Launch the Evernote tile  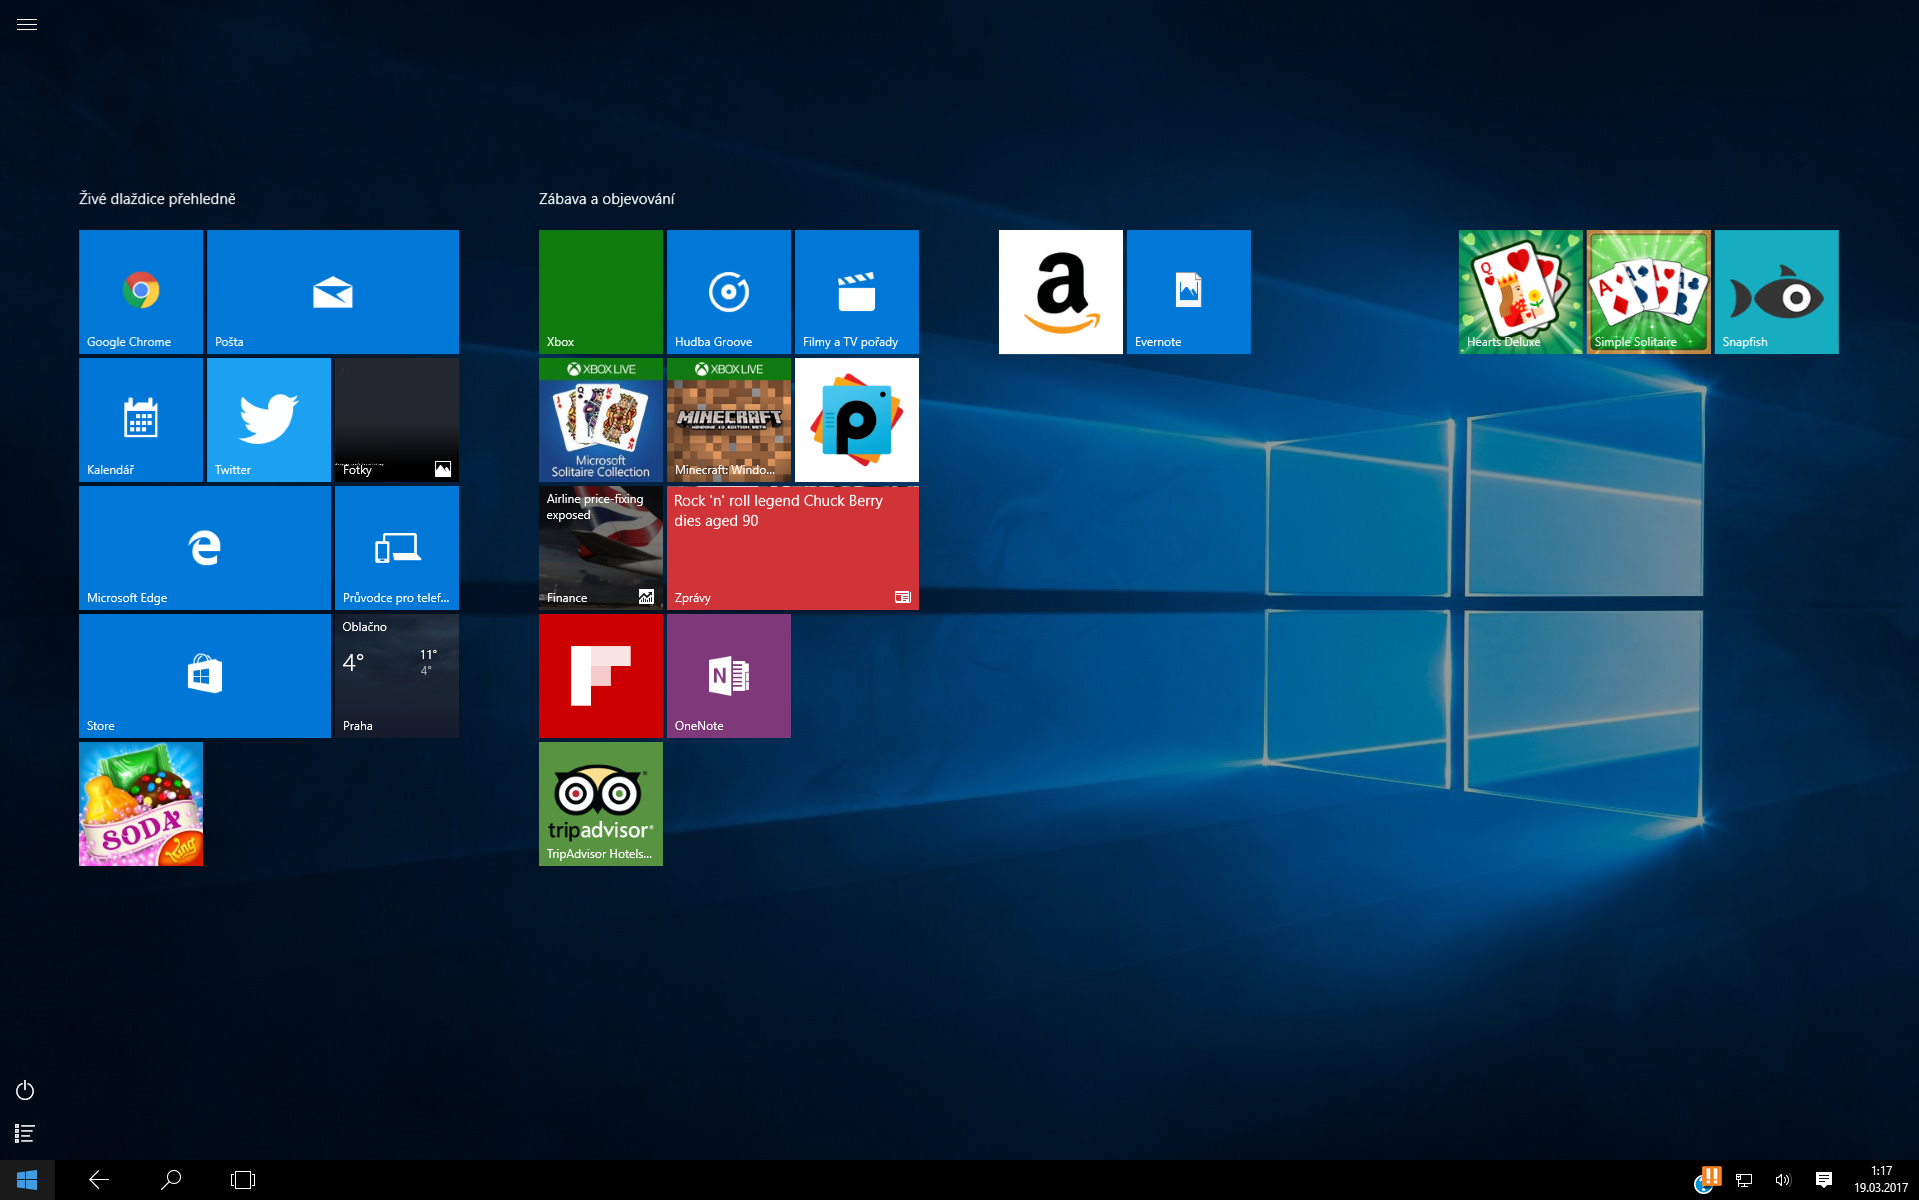point(1189,292)
